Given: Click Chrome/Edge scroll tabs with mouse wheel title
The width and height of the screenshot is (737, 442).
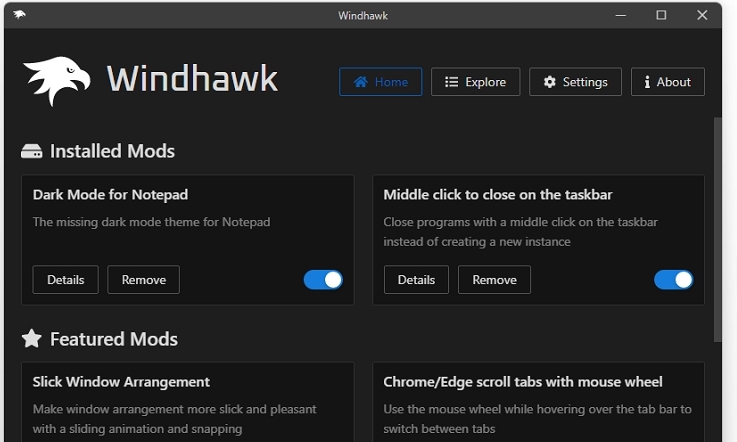Looking at the screenshot, I should [523, 382].
